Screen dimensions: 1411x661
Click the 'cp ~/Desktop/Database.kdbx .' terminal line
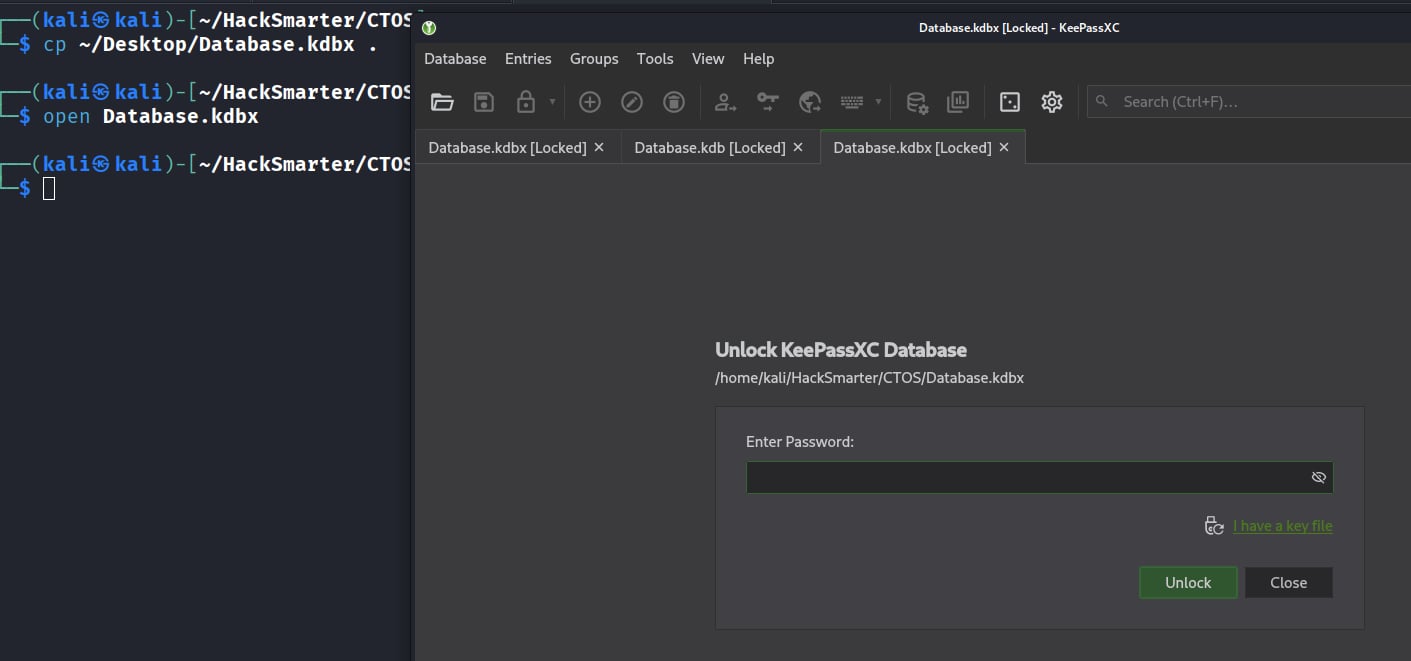210,45
